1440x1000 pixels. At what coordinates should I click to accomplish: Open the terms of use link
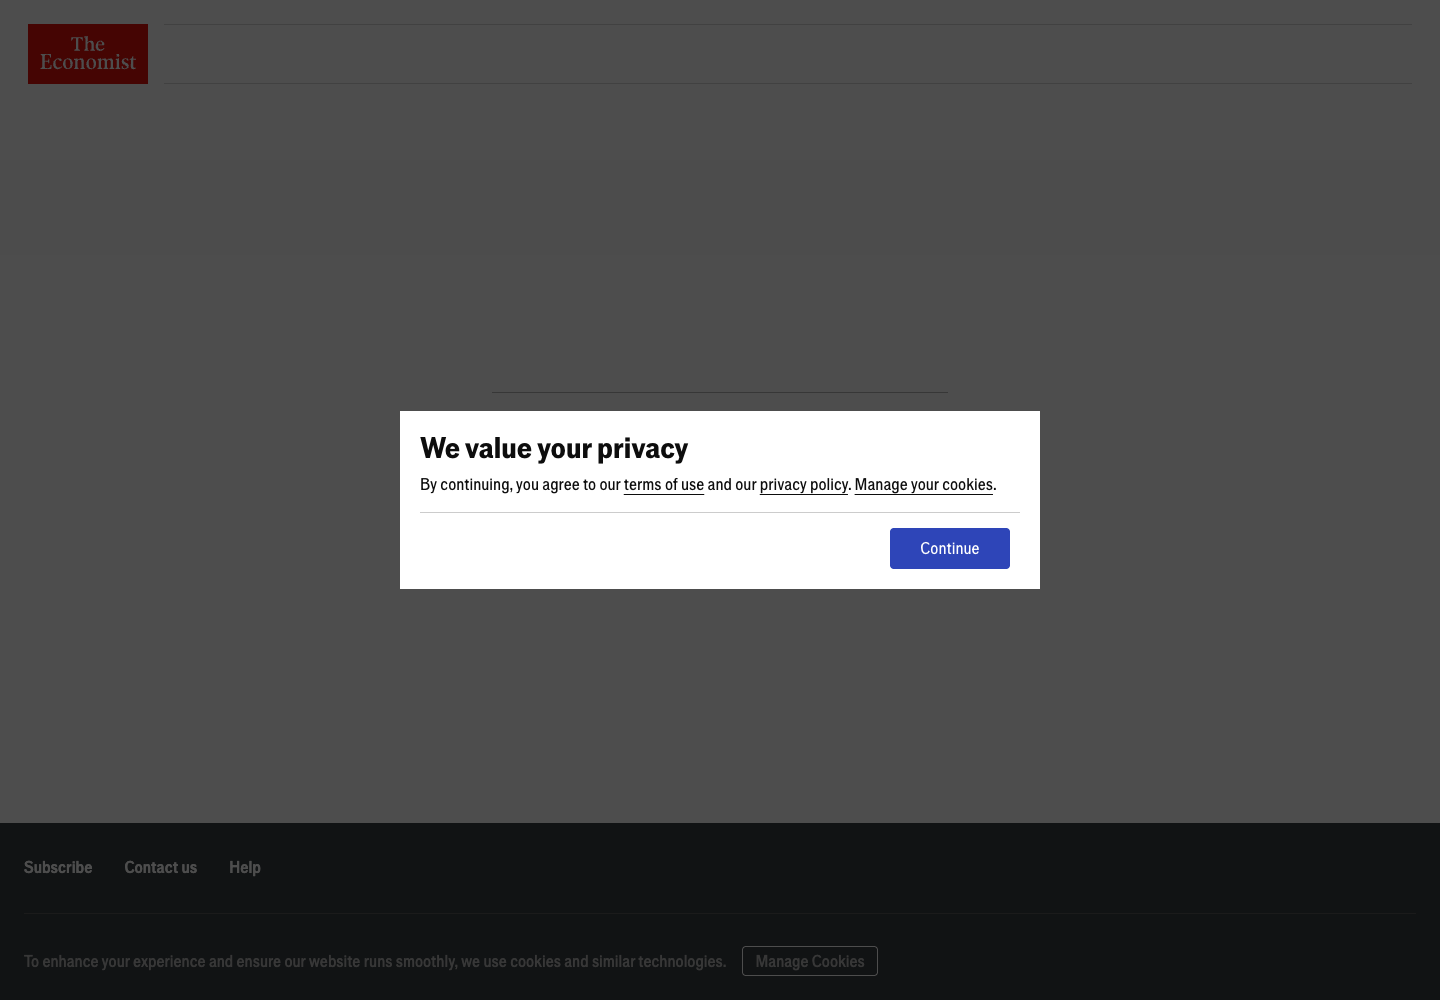[x=664, y=484]
